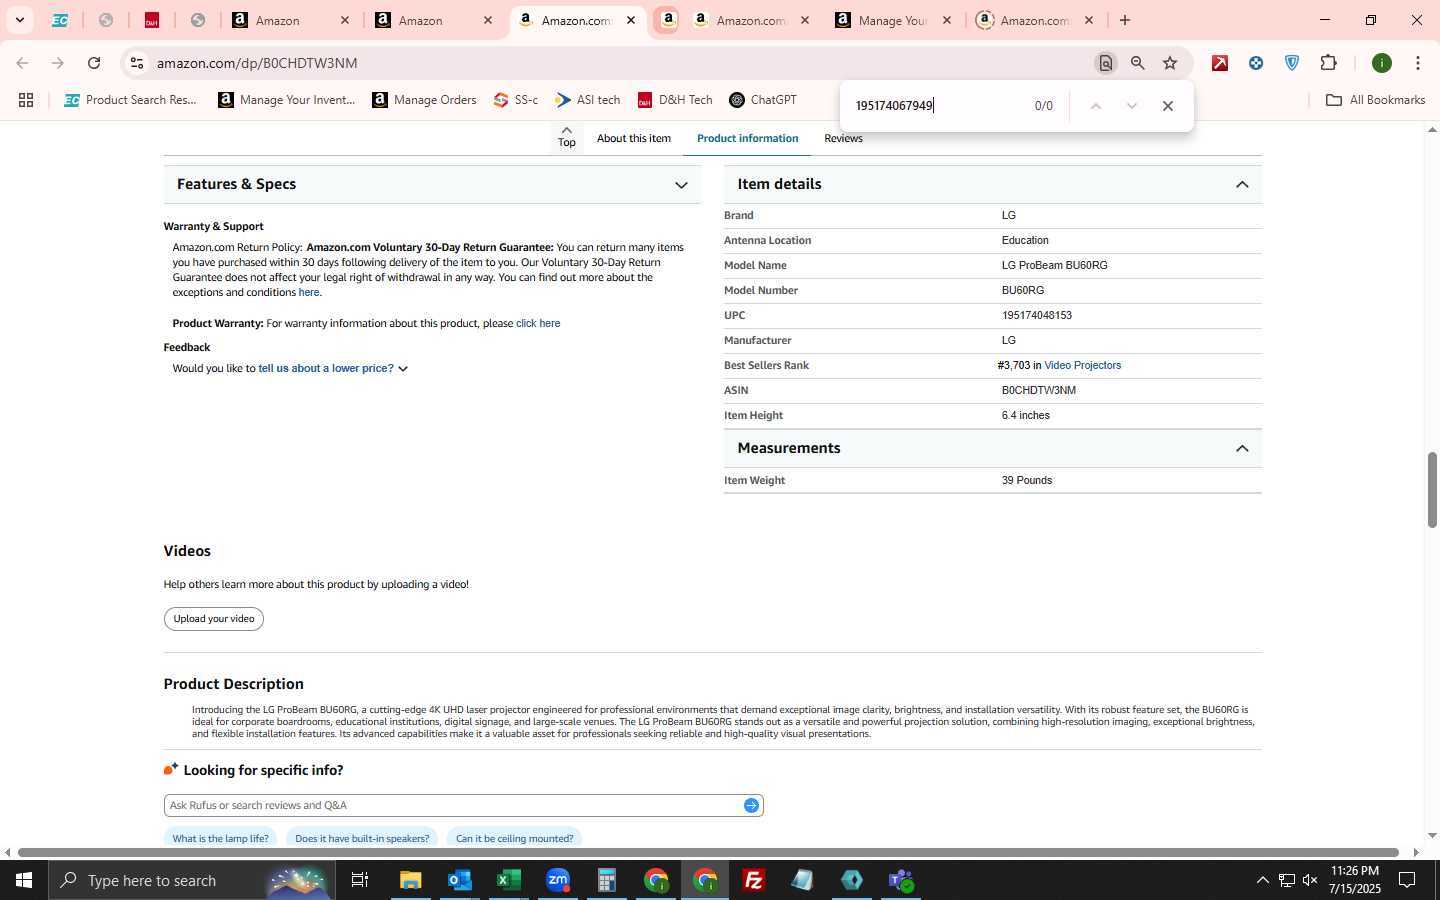Open Outlook from the taskbar
1440x900 pixels.
pos(460,880)
